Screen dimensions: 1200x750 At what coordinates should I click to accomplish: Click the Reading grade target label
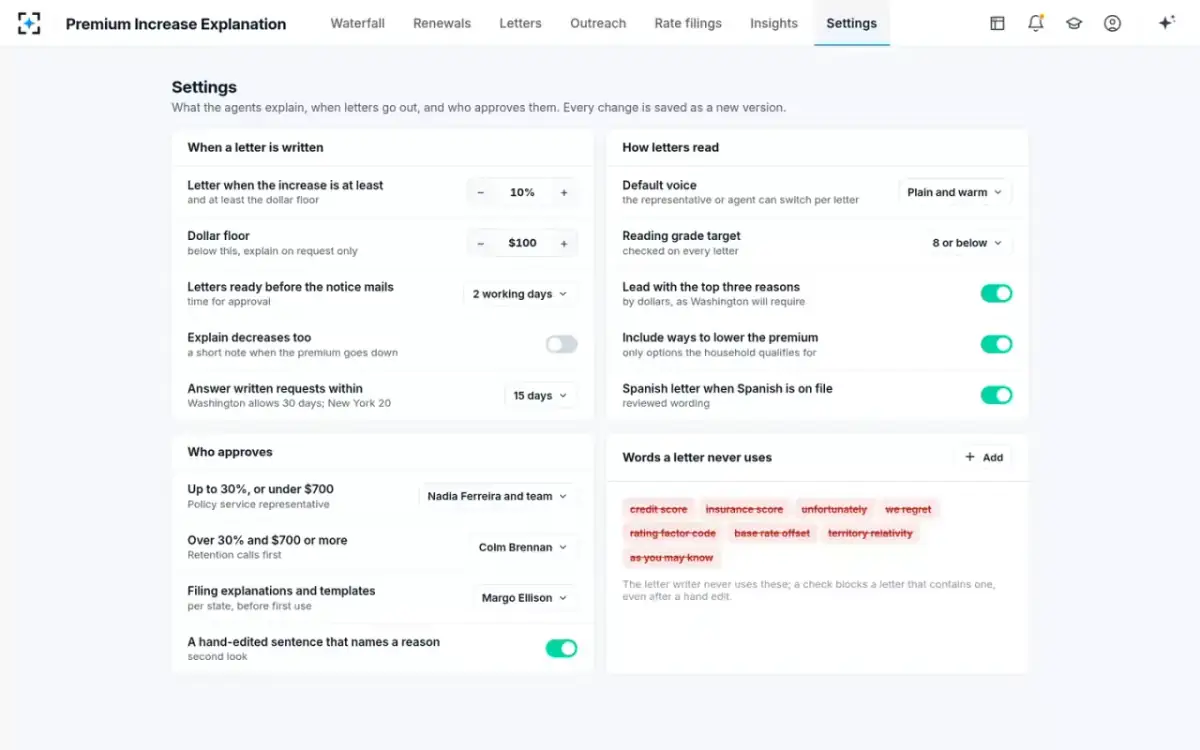[681, 236]
